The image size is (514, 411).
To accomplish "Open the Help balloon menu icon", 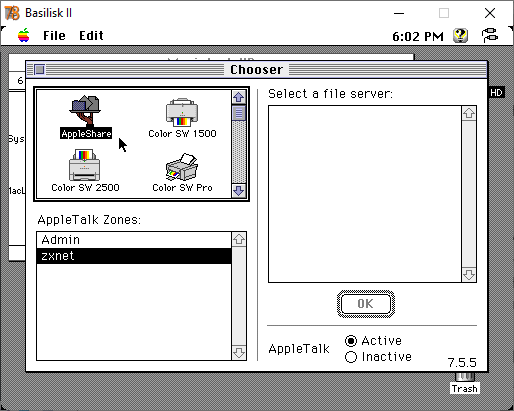I will pyautogui.click(x=460, y=35).
